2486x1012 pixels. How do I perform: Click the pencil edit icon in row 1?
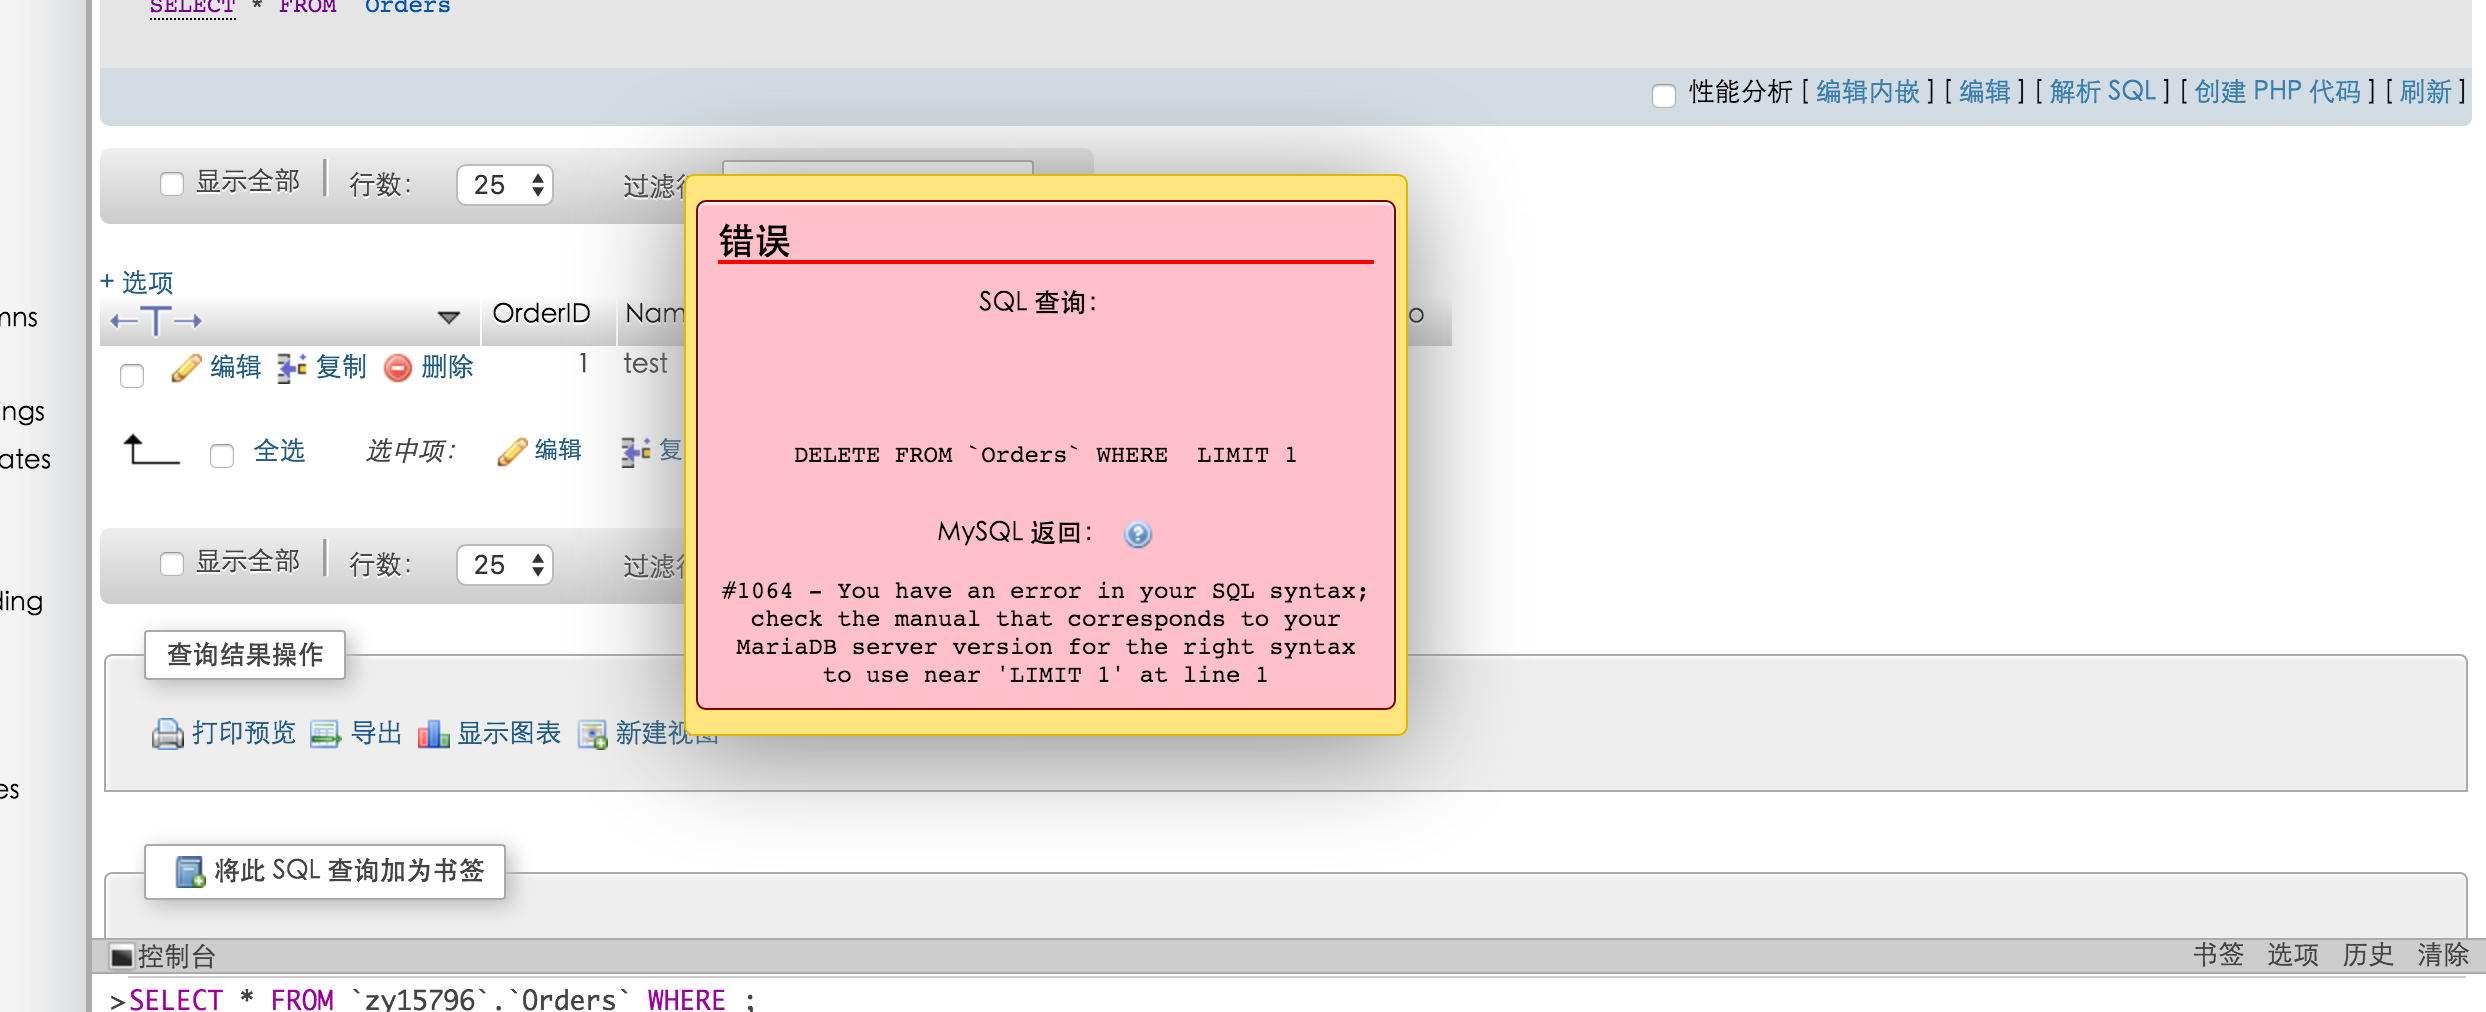coord(186,368)
